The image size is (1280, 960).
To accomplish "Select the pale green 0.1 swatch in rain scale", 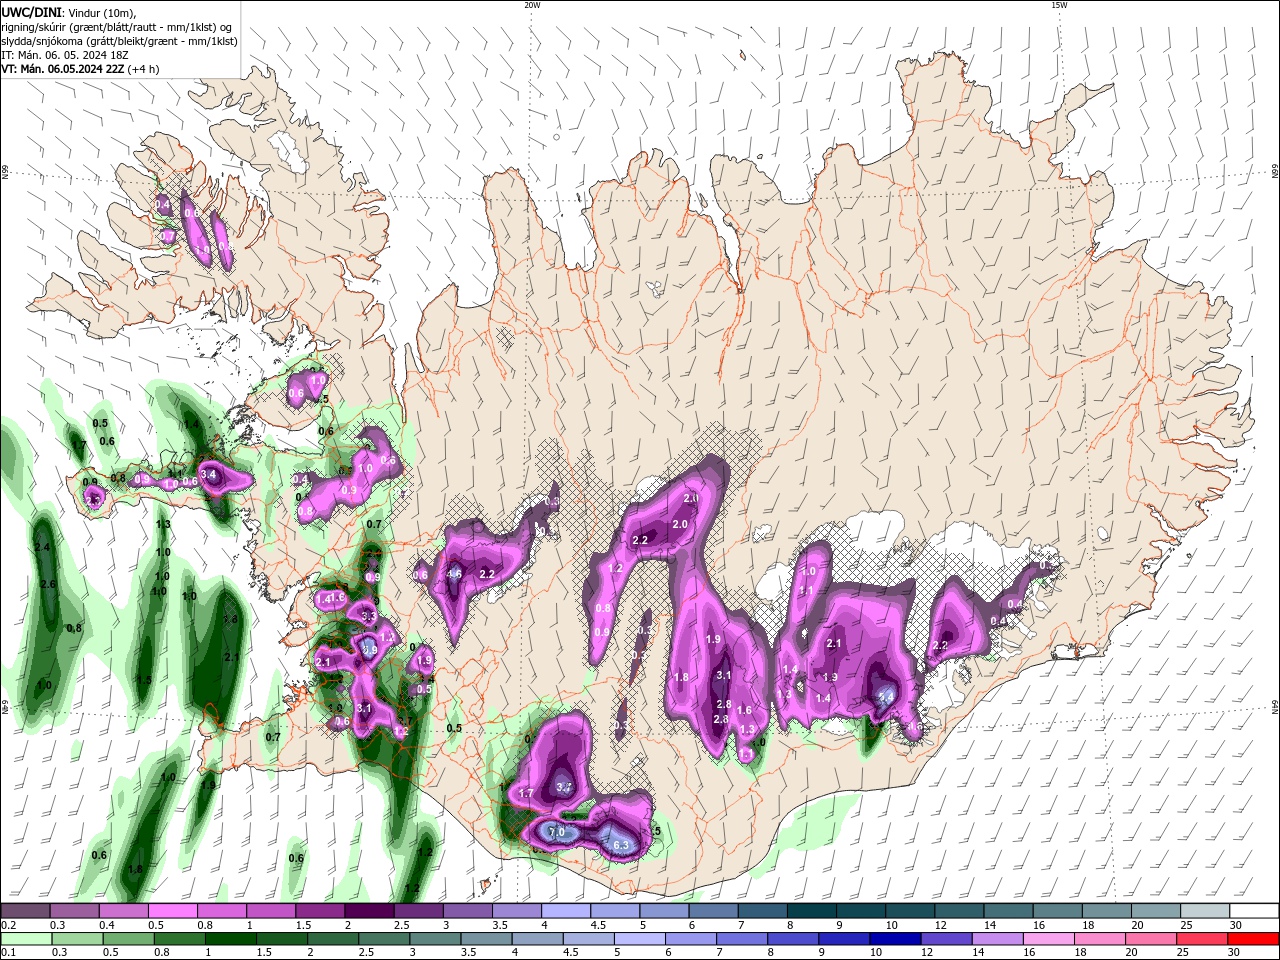I will tap(26, 939).
